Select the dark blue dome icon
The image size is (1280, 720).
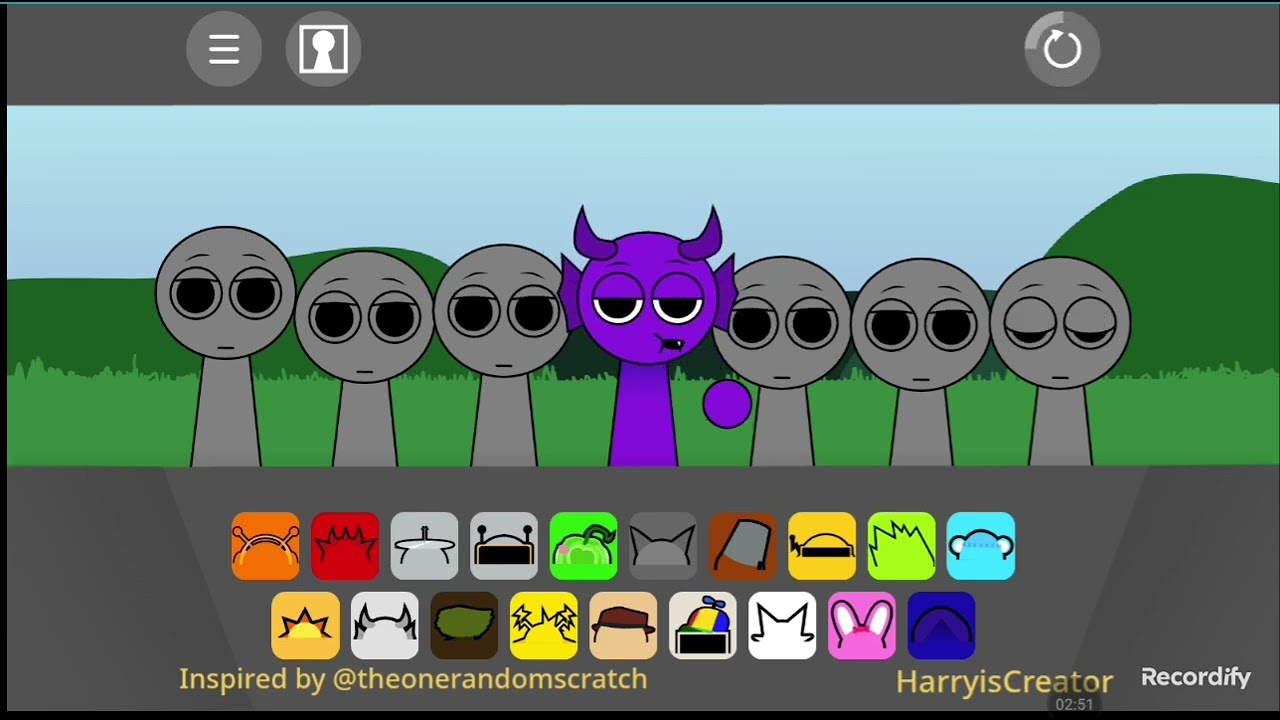(x=941, y=626)
